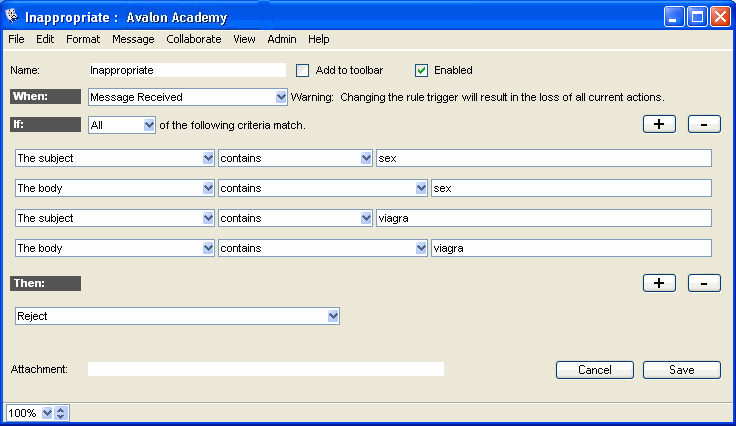Click the Save button
736x426 pixels.
click(x=681, y=370)
